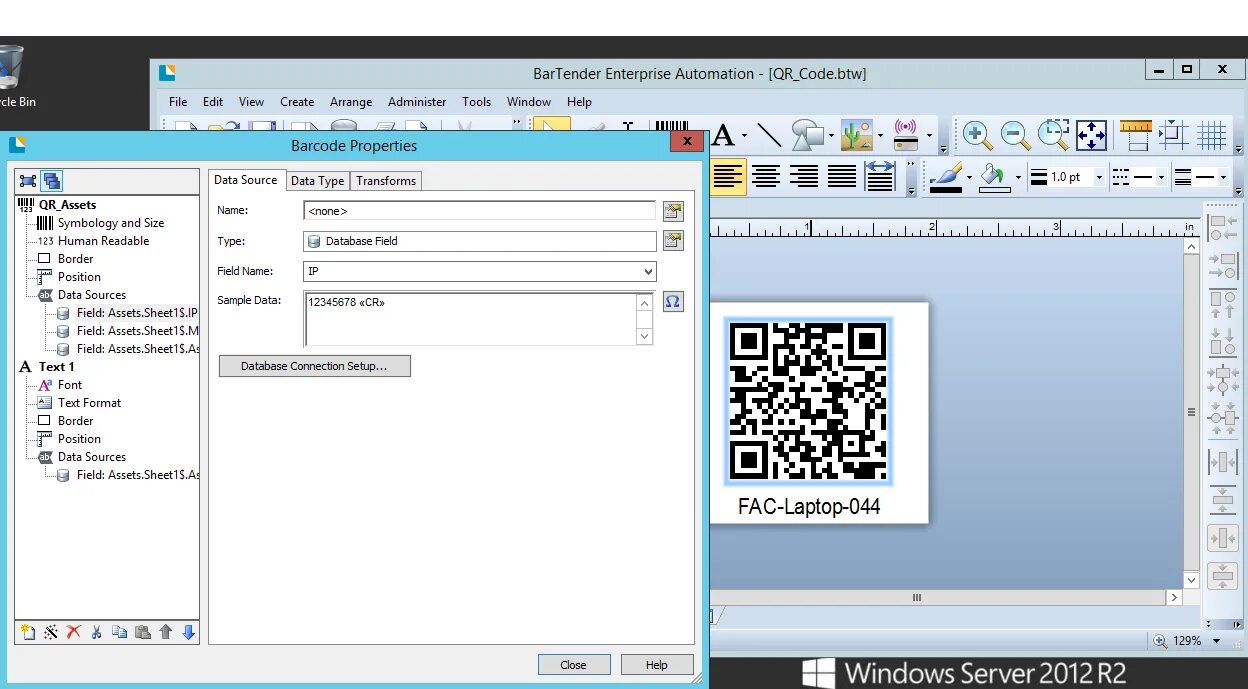The height and width of the screenshot is (689, 1248).
Task: Click the Database Connection Setup button
Action: [314, 366]
